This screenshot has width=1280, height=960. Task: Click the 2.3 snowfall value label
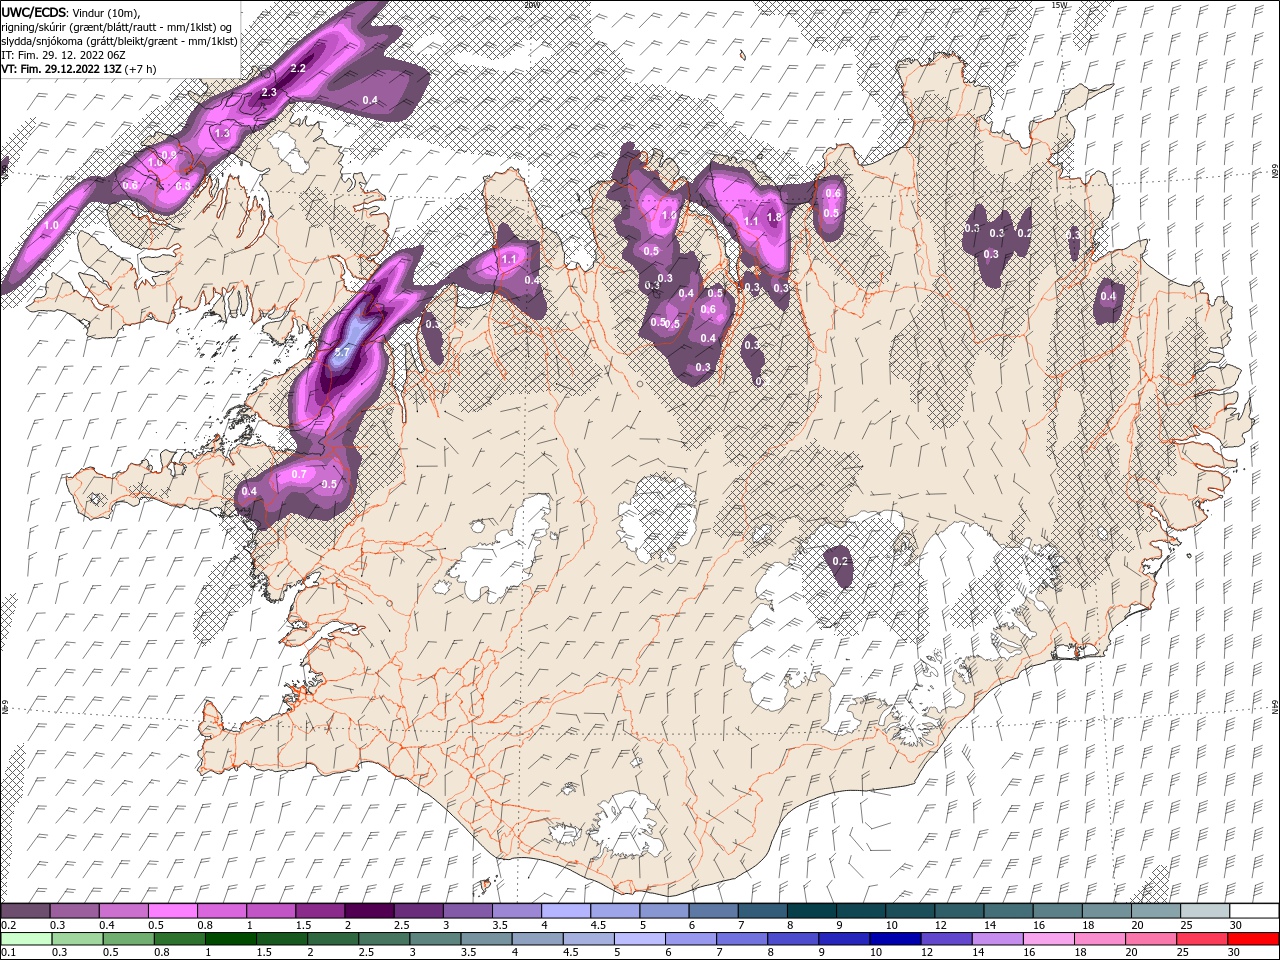point(268,93)
